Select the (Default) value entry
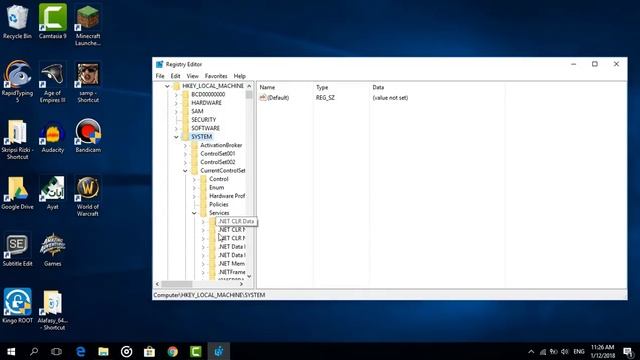 point(278,98)
